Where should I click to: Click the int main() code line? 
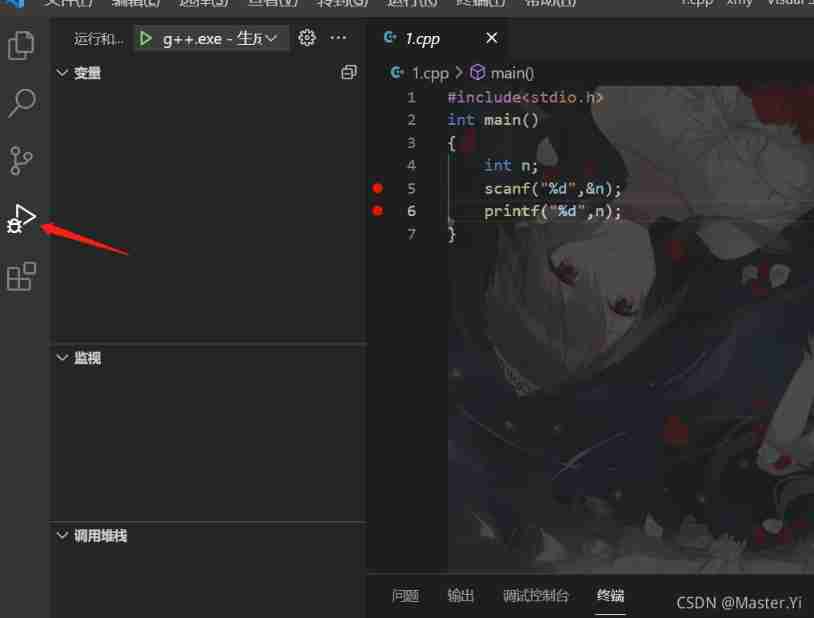[x=493, y=120]
